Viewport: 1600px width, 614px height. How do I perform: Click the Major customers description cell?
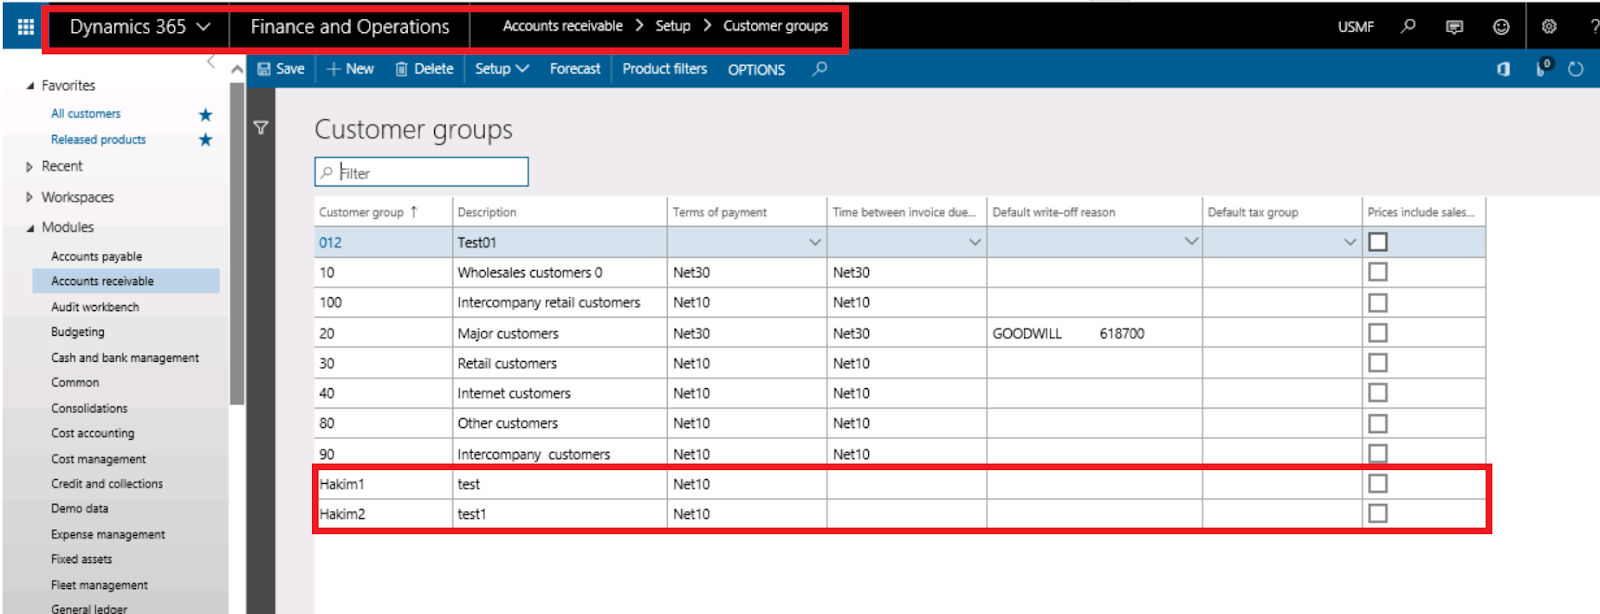pos(559,333)
